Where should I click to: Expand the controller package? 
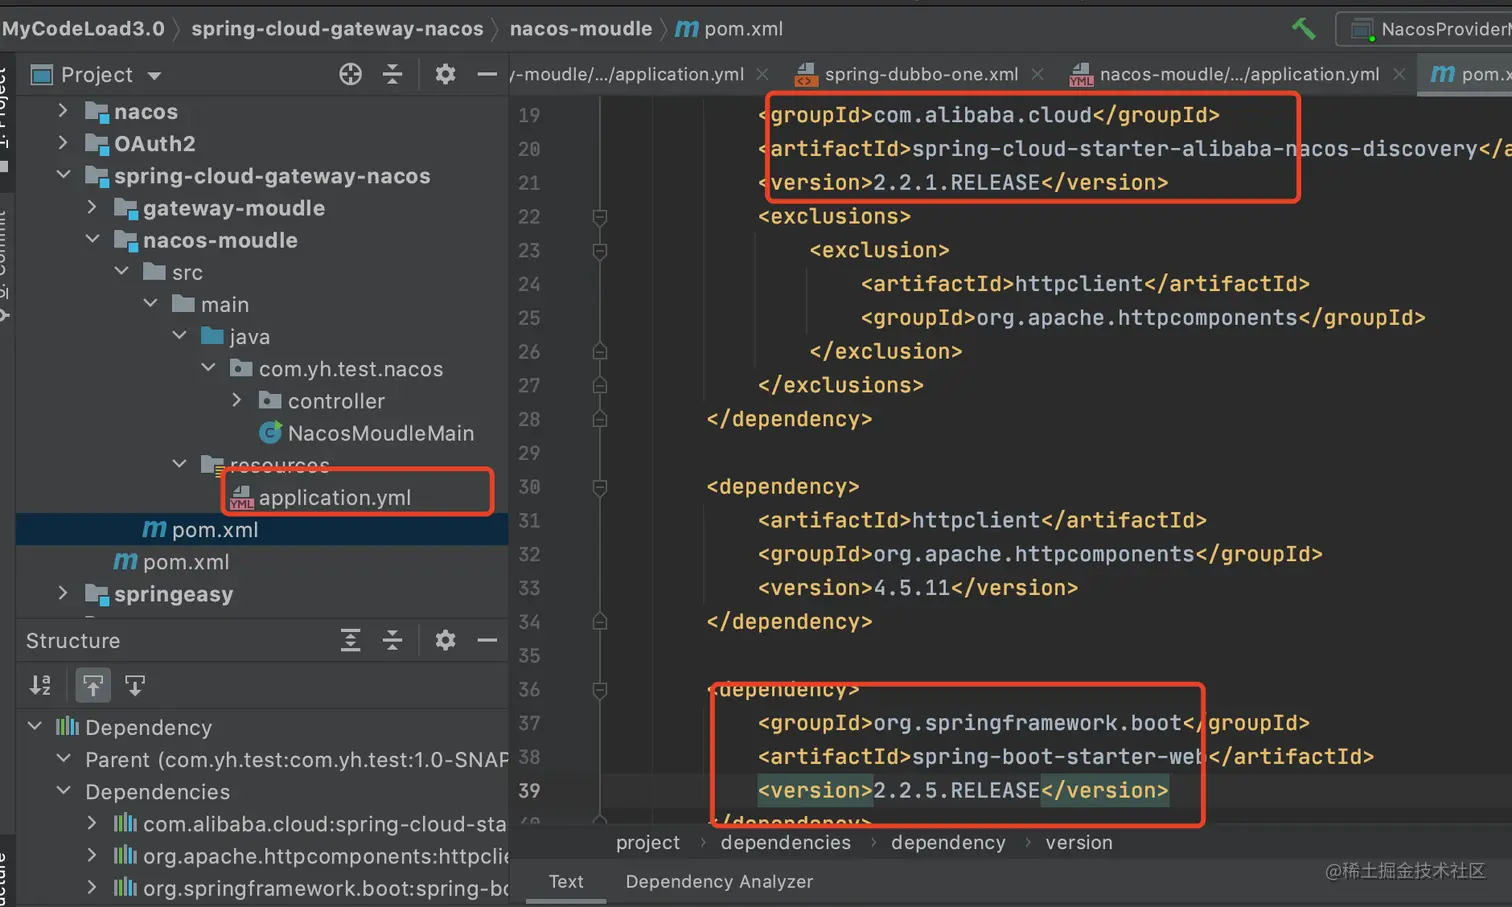coord(237,400)
